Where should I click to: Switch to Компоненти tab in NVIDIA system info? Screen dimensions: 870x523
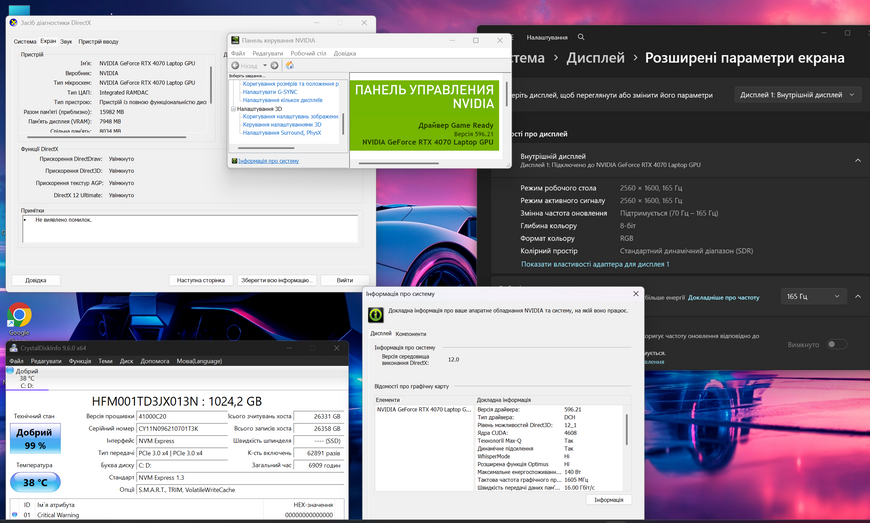[x=411, y=334]
